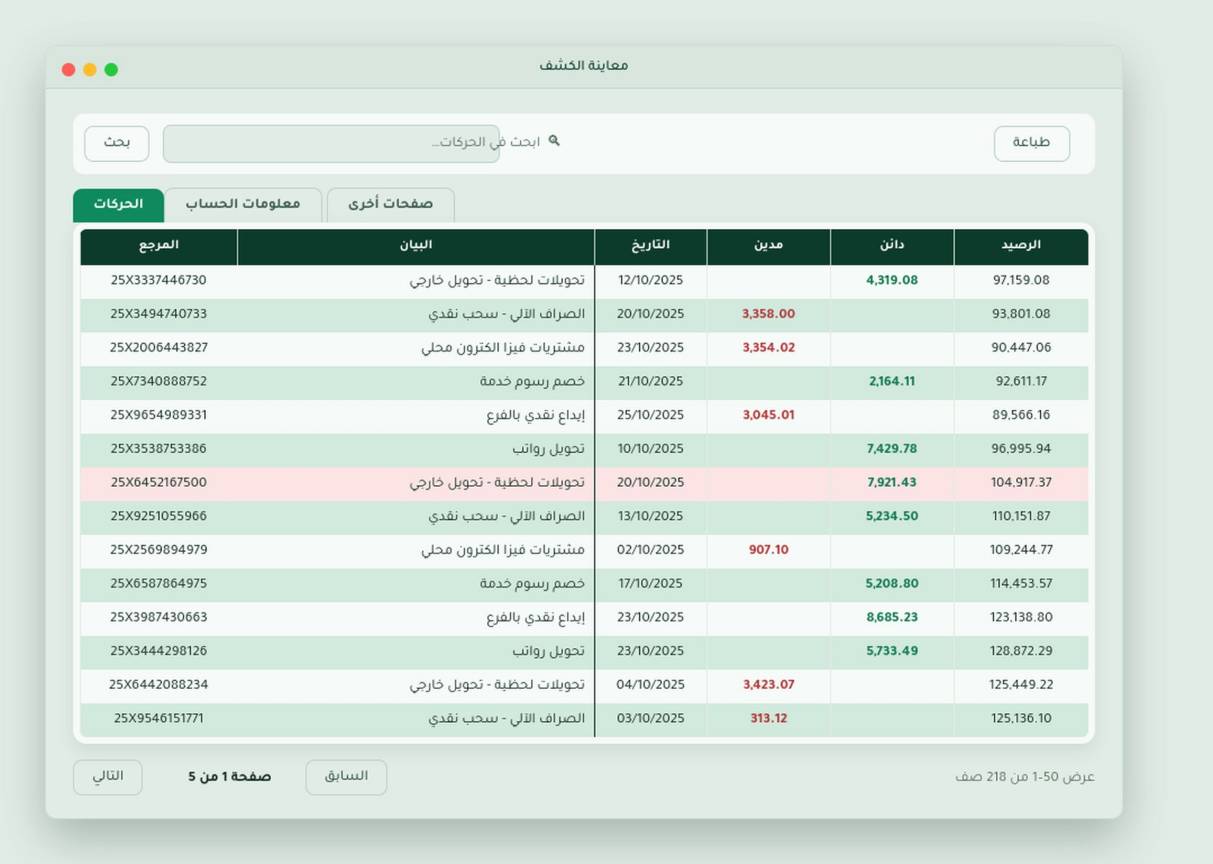The width and height of the screenshot is (1213, 864).
Task: Click debit amount 907.10
Action: coord(768,550)
